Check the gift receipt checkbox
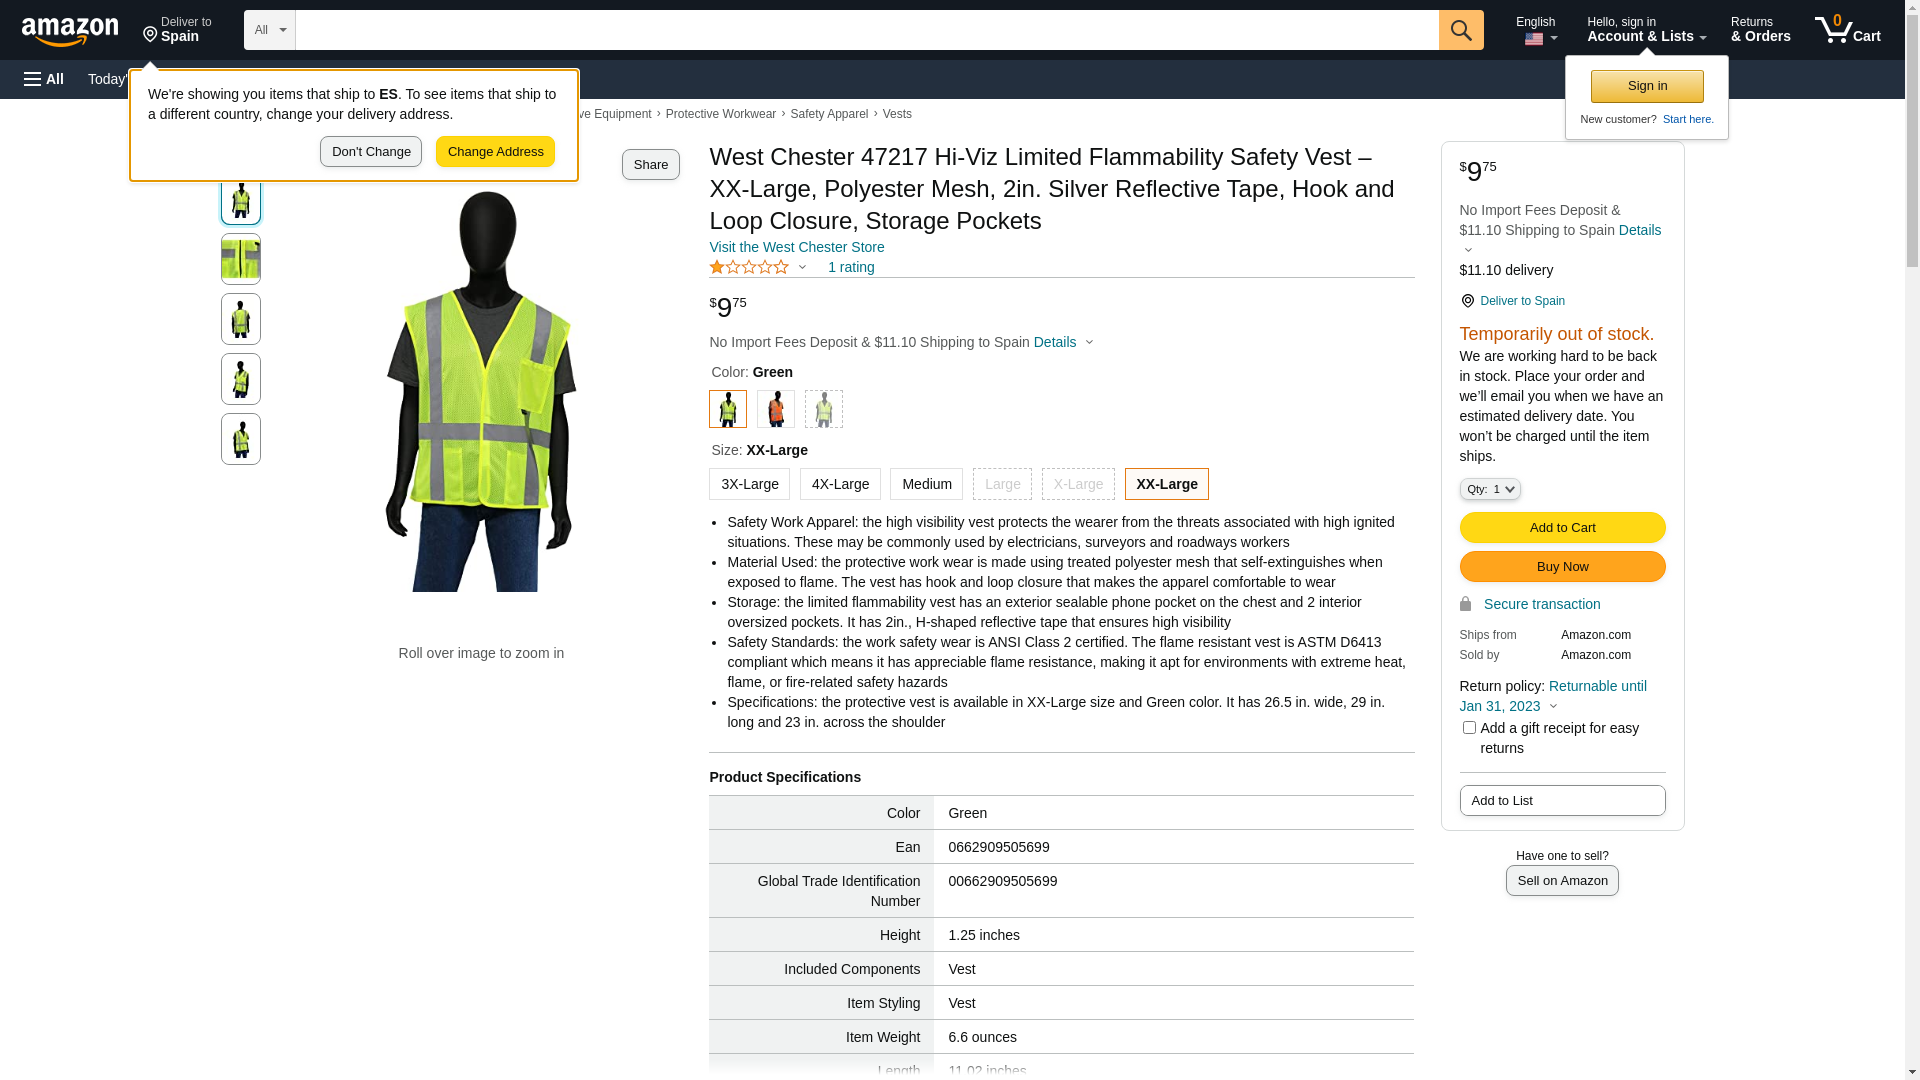The image size is (1920, 1080). (x=1469, y=728)
